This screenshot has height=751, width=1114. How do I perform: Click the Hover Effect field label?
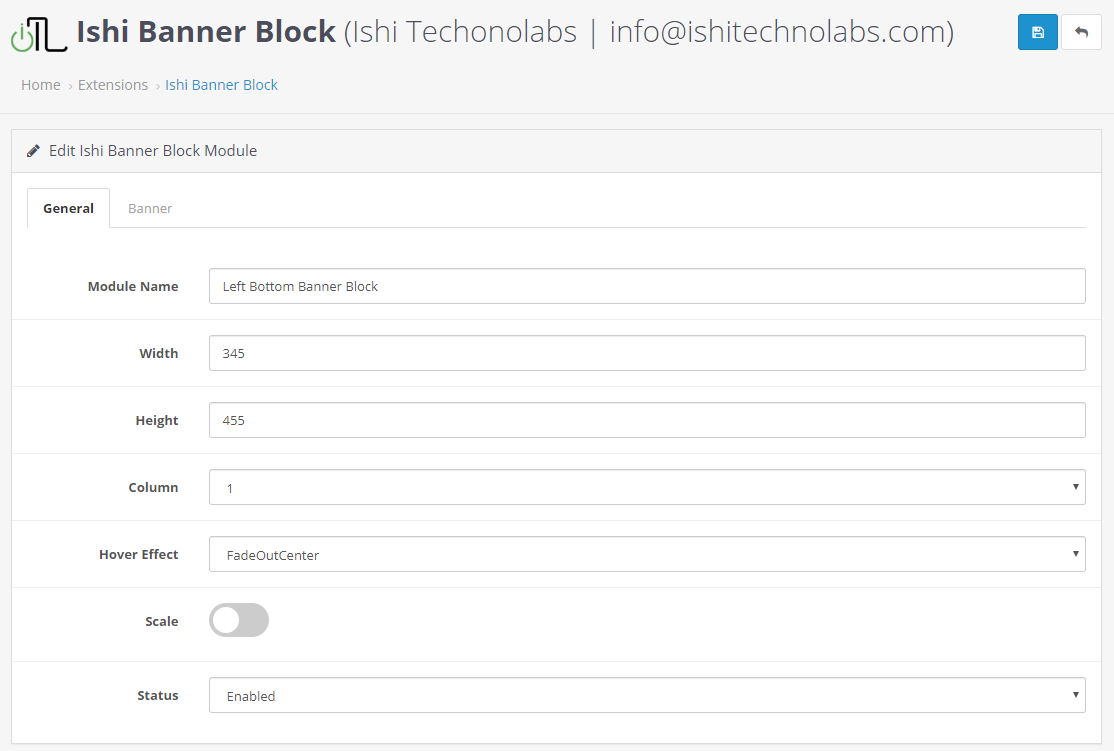pyautogui.click(x=138, y=554)
